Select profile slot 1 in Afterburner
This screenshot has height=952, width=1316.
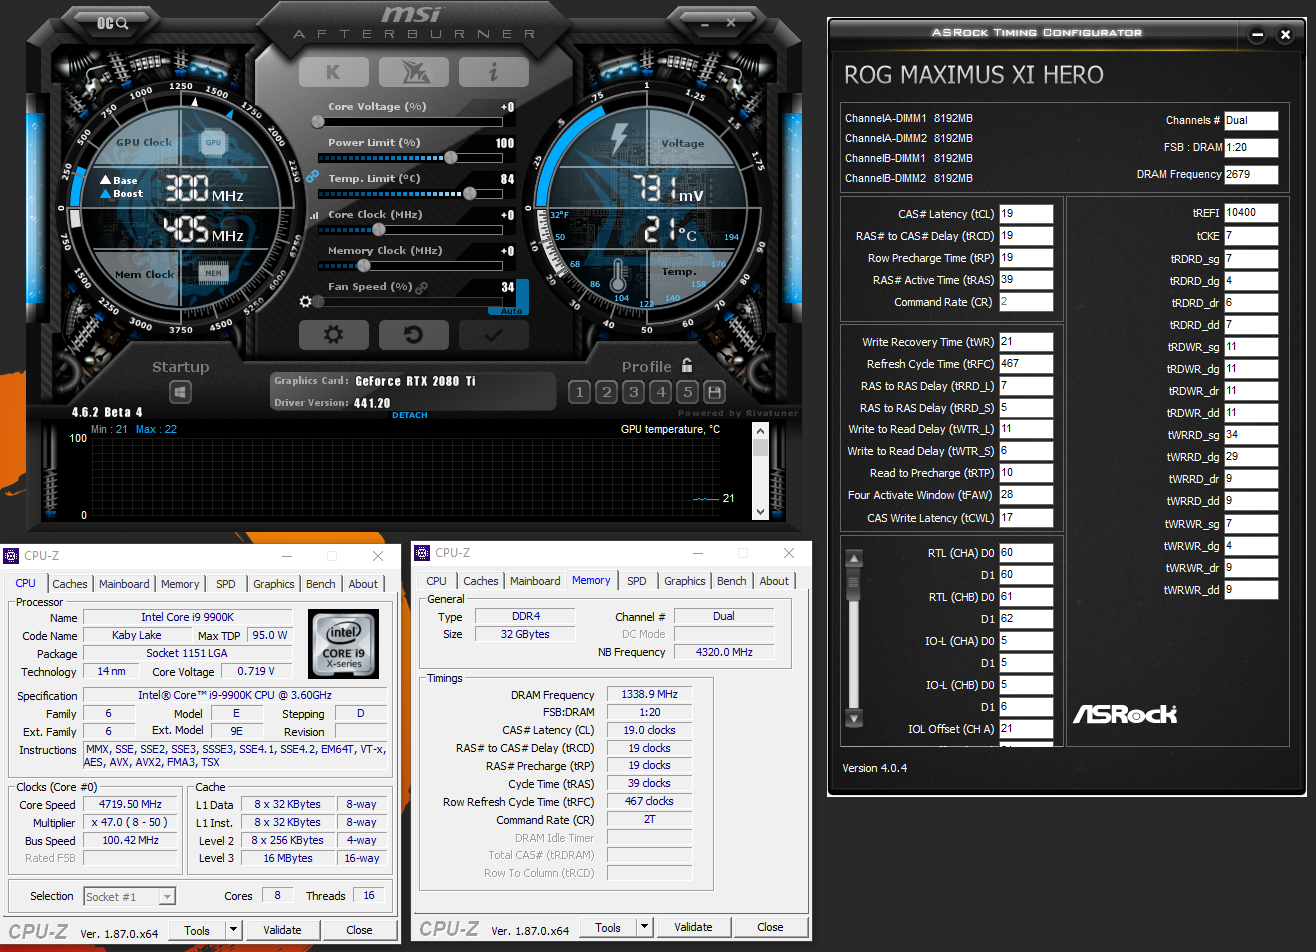[x=579, y=392]
